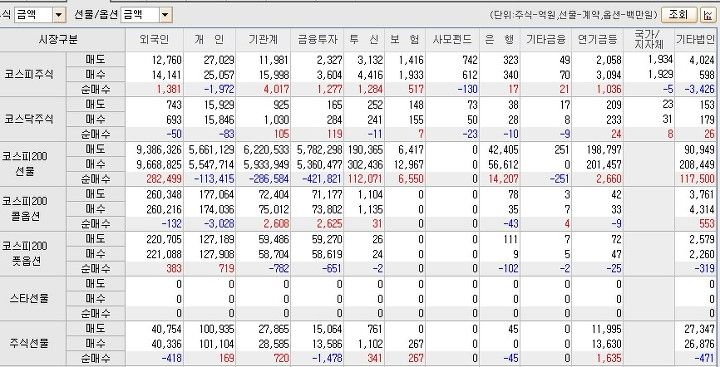This screenshot has height=367, width=720.
Task: Click call option individual net -3,028
Action: 219,224
